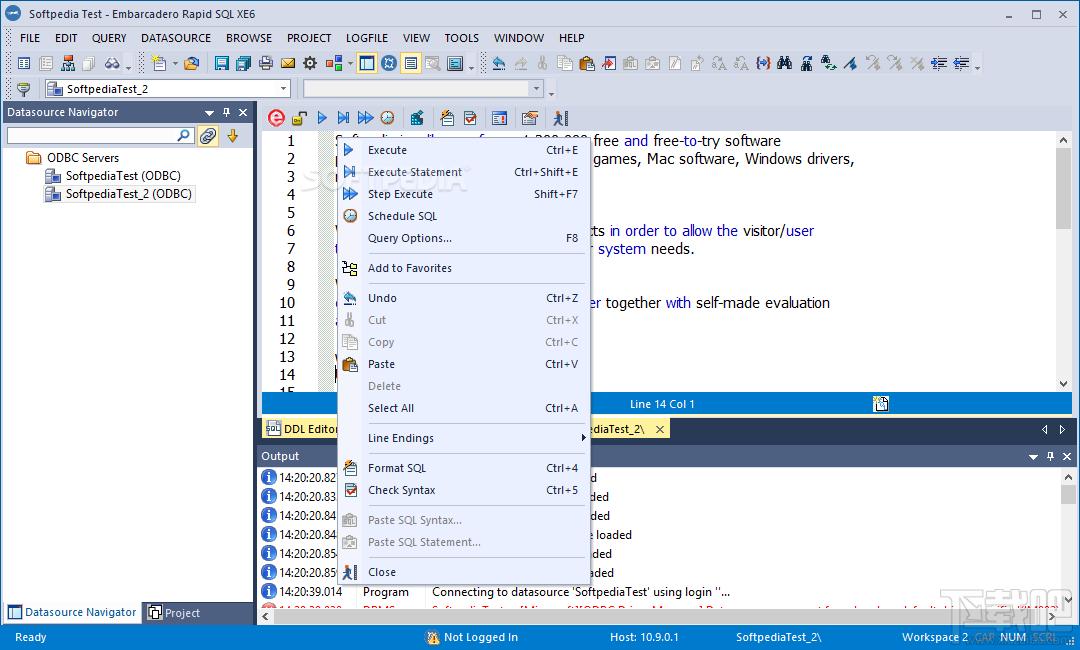Open the SoftpediaTest_2 datasource dropdown
This screenshot has height=650, width=1080.
(x=283, y=89)
